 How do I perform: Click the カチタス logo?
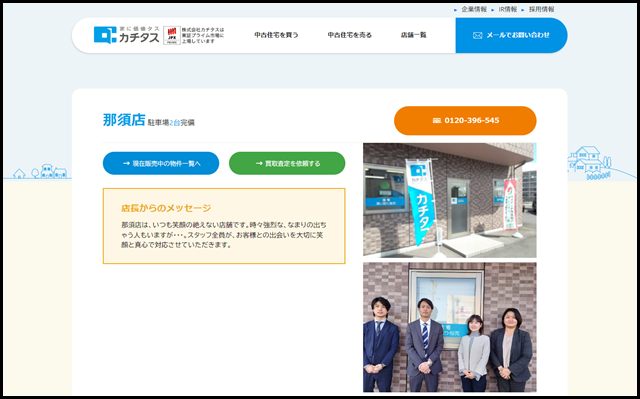127,35
